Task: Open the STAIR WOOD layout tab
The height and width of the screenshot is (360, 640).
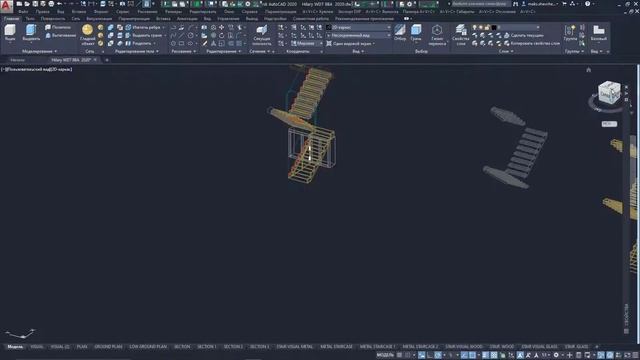Action: [x=502, y=347]
